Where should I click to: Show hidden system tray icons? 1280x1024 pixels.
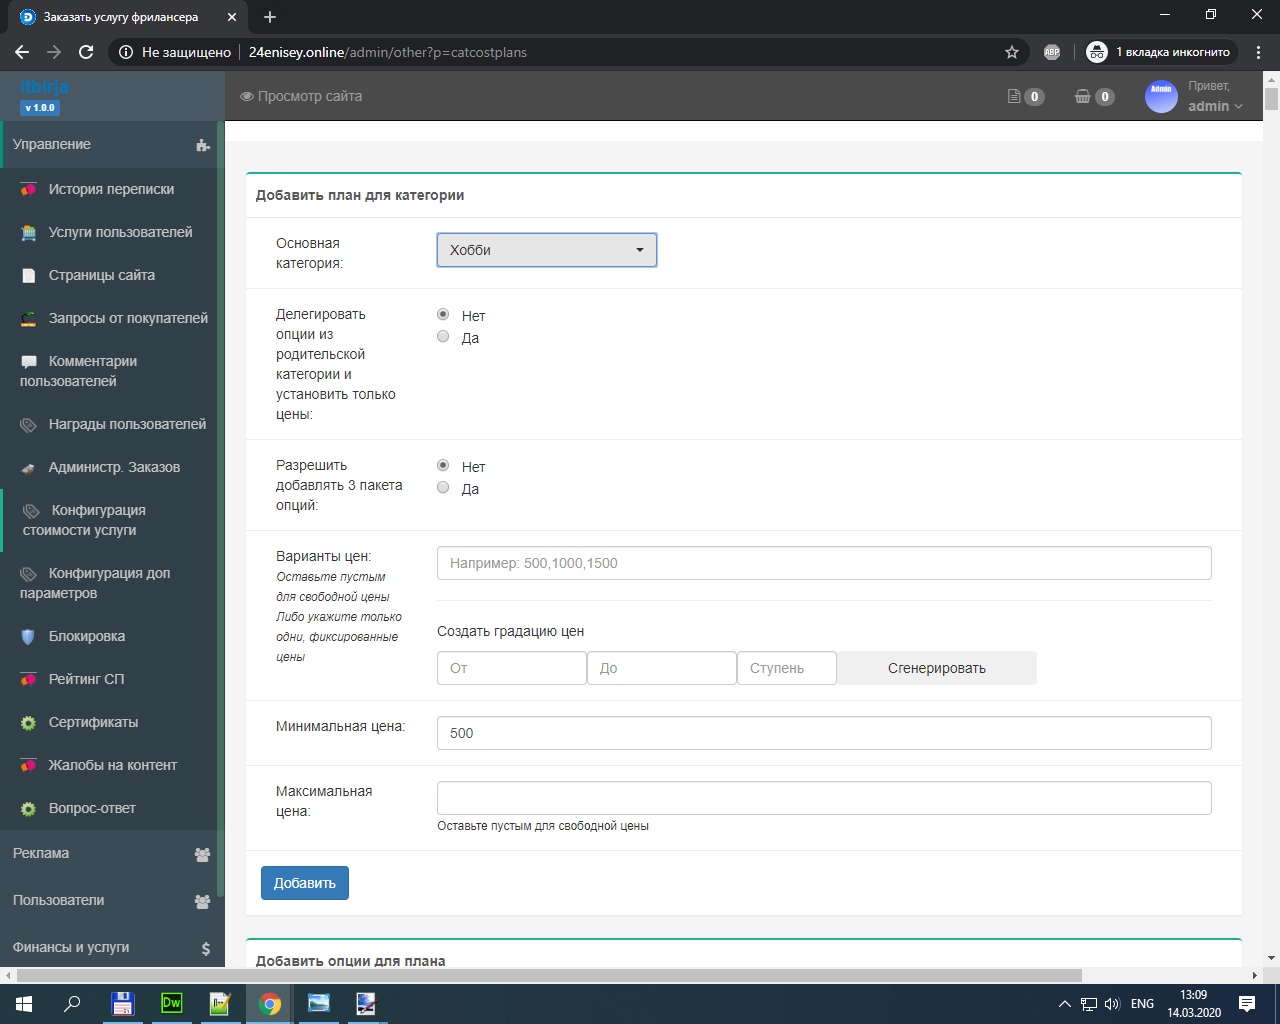1064,1003
